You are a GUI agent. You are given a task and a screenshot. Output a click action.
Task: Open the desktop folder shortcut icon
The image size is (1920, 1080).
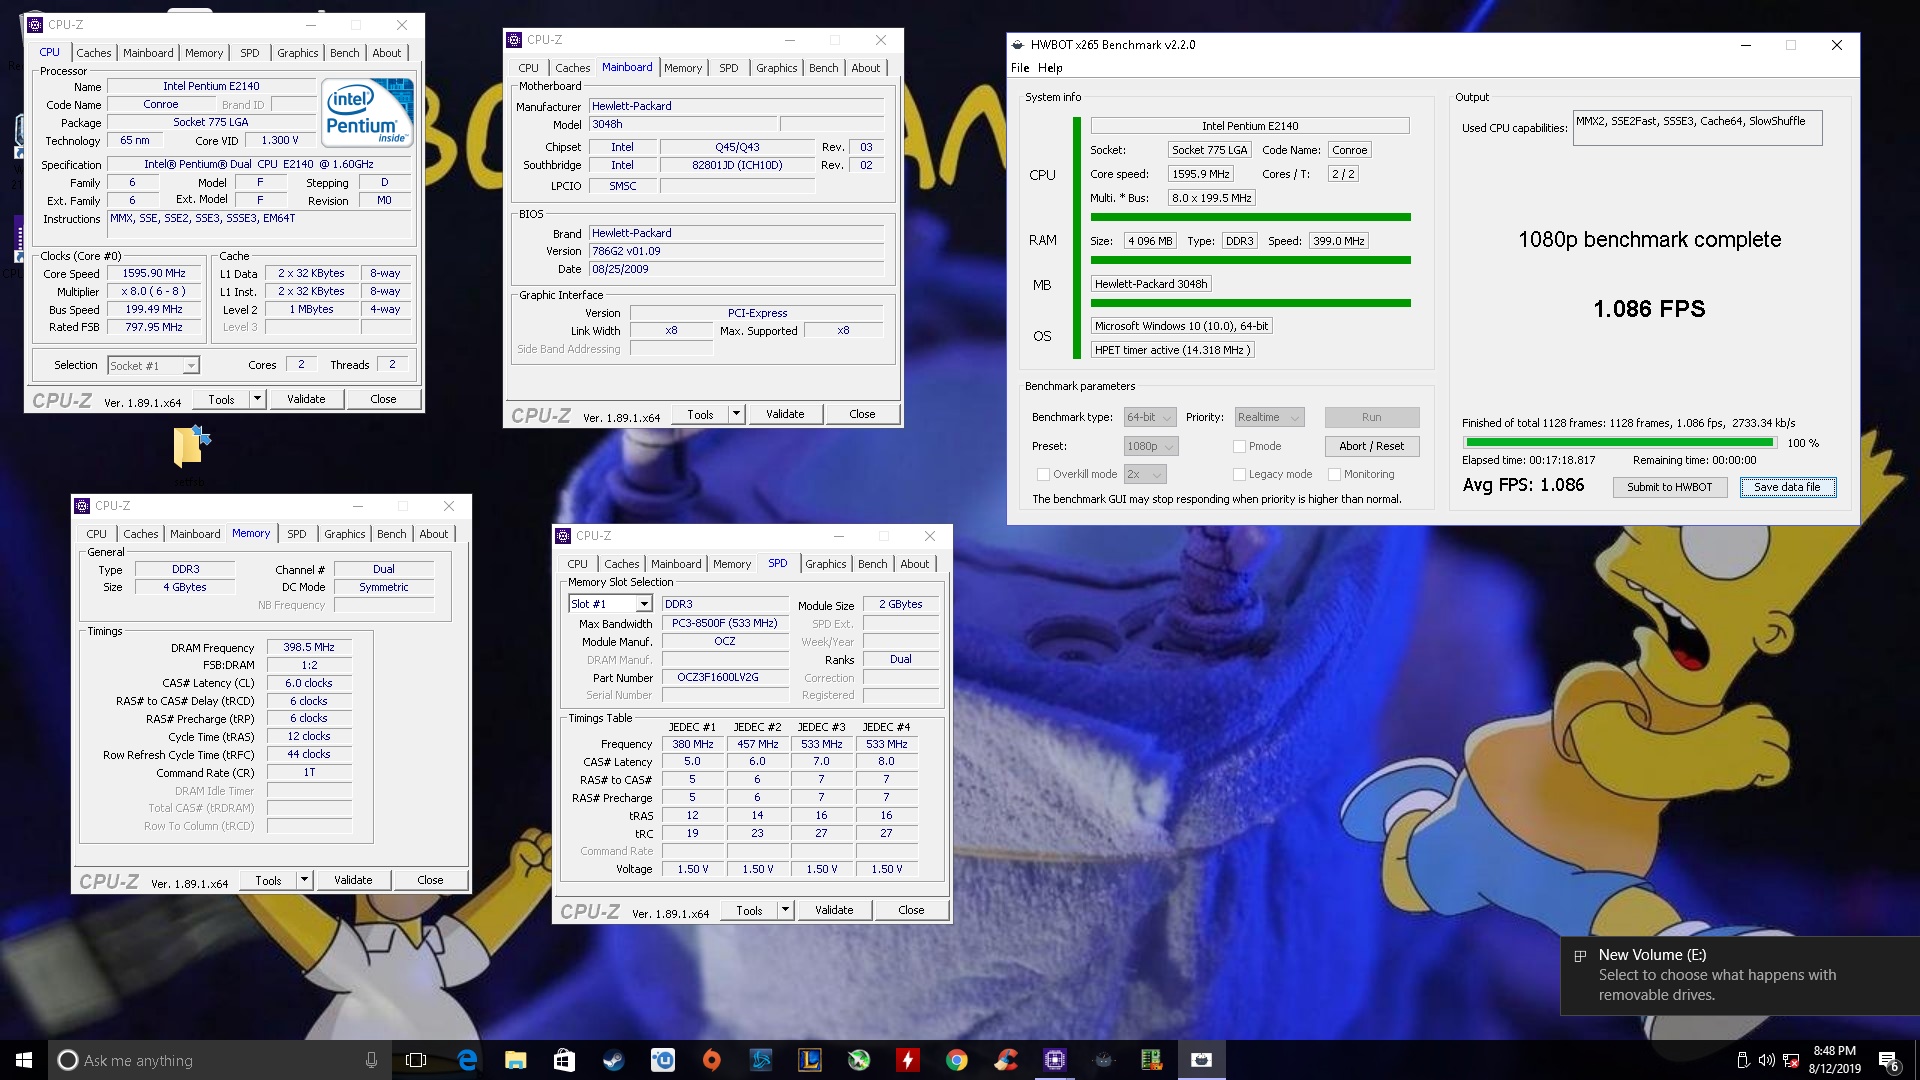190,446
